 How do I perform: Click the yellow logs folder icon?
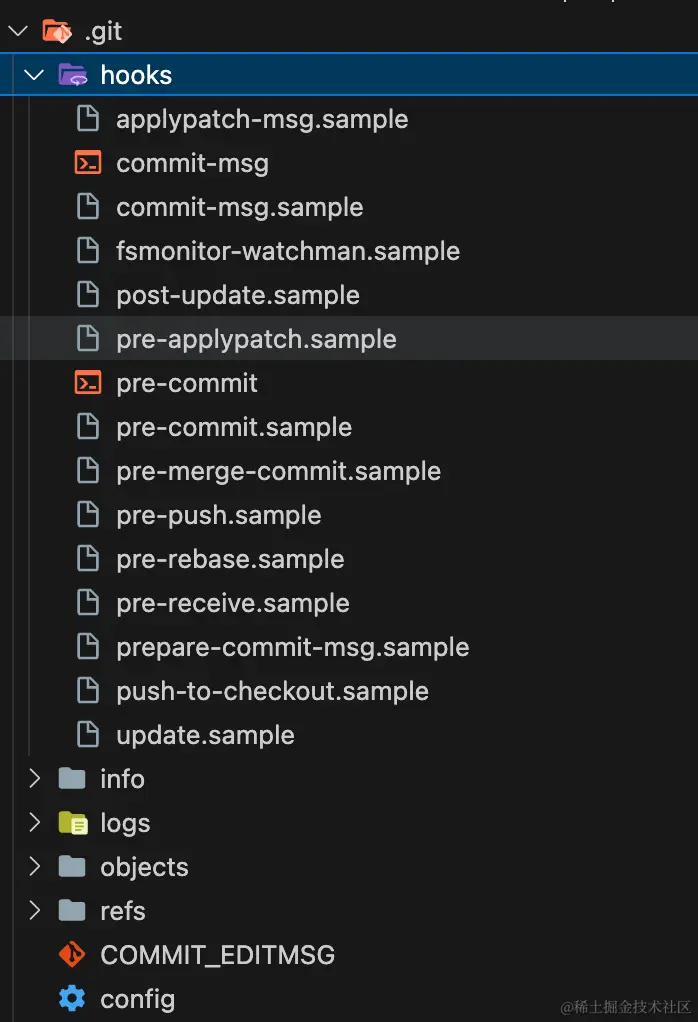(x=72, y=823)
